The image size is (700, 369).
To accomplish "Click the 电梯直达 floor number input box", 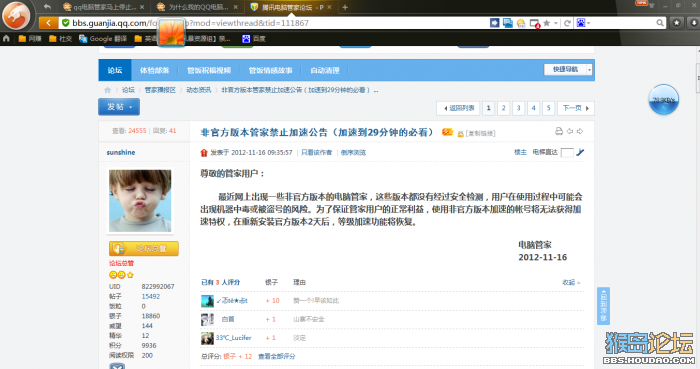I will coord(567,153).
